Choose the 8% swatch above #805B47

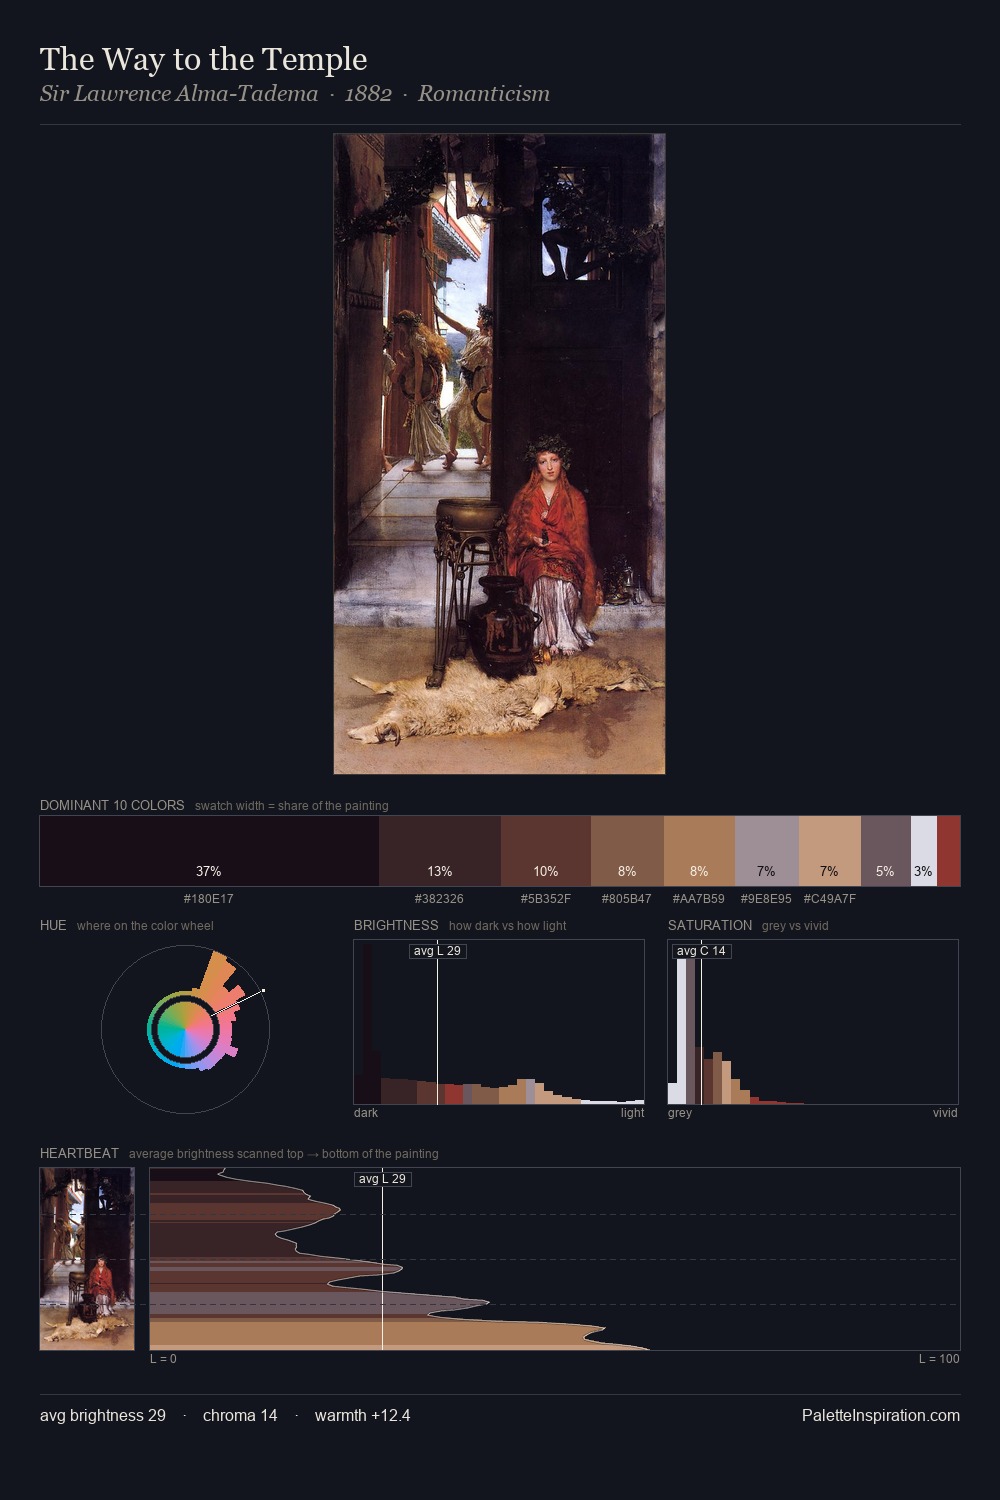pos(627,851)
